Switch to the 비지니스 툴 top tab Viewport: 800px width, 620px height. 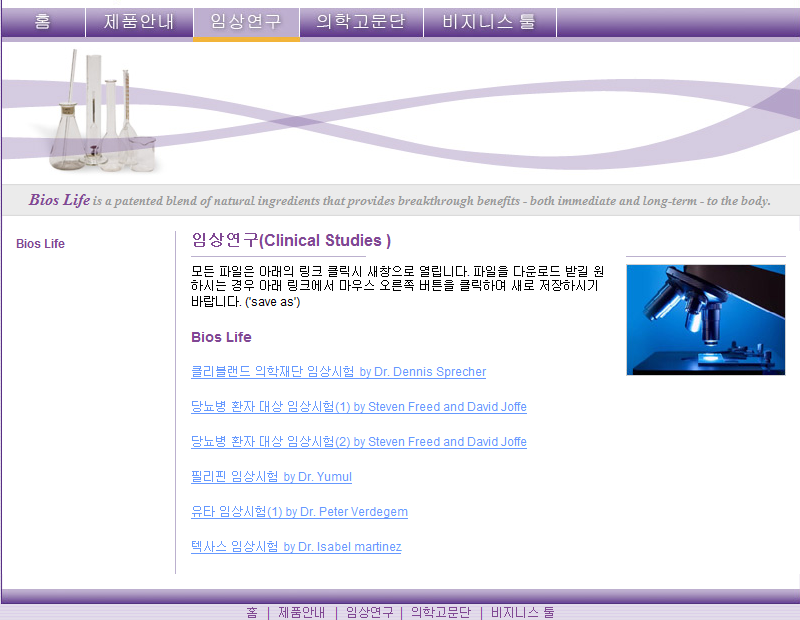click(x=490, y=21)
